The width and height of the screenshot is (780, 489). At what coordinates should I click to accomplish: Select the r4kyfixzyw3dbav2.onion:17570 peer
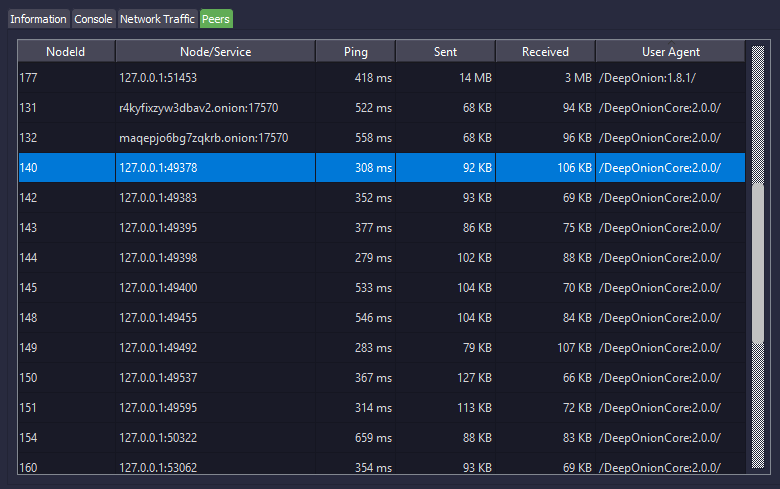click(x=382, y=108)
